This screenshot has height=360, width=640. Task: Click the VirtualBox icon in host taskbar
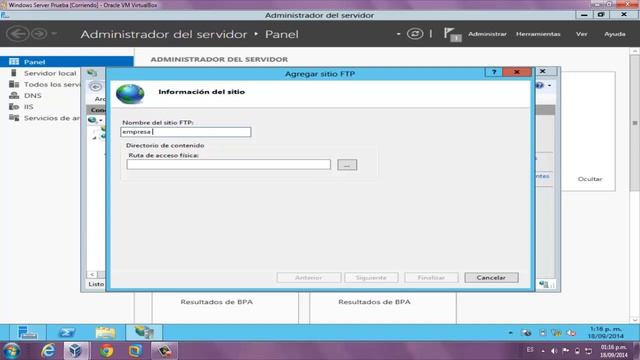(76, 351)
